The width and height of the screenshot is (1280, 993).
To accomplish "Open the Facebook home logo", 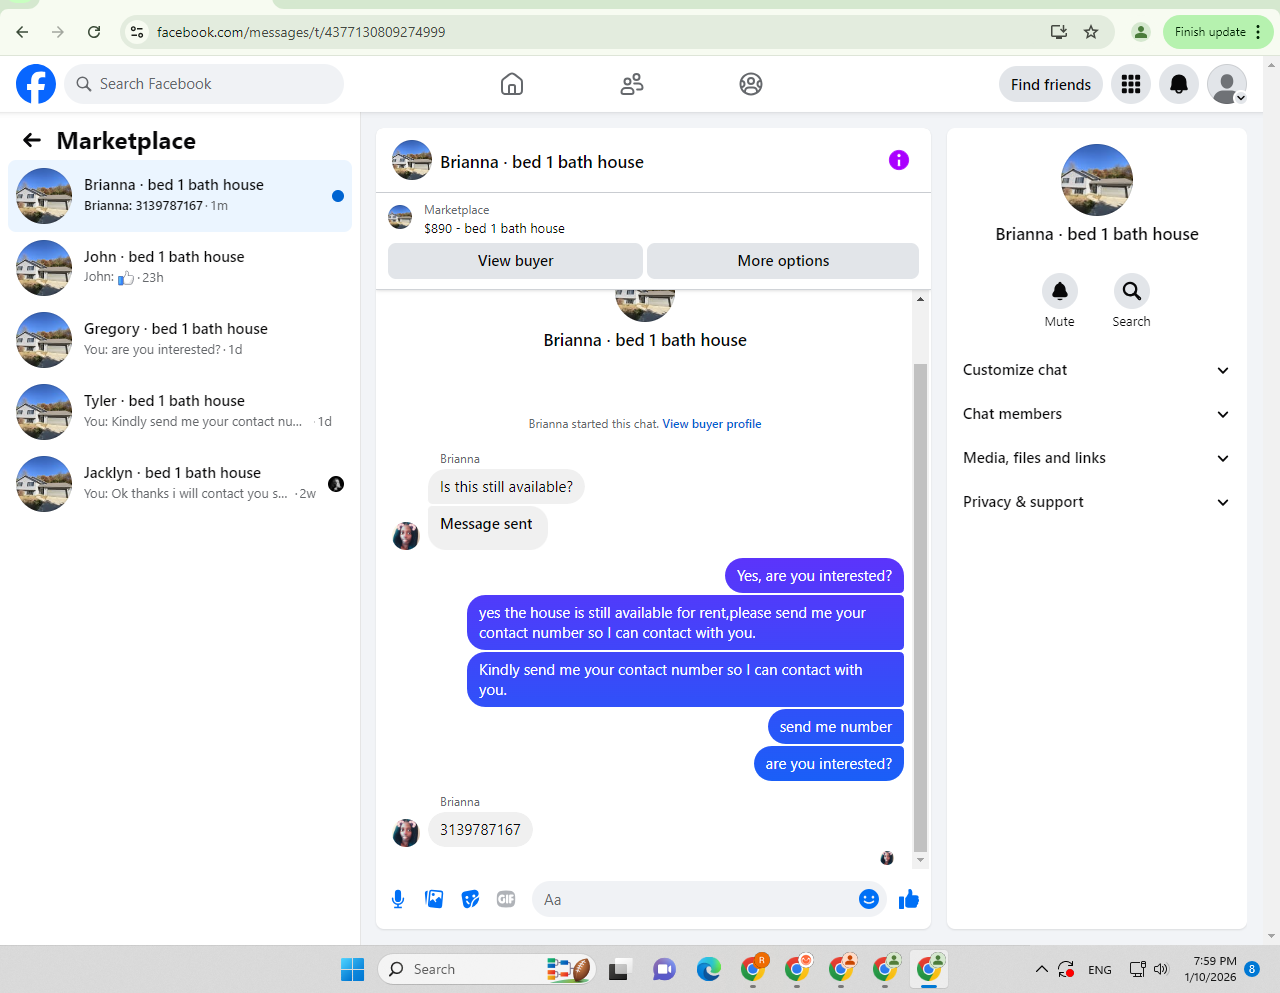I will pyautogui.click(x=36, y=84).
